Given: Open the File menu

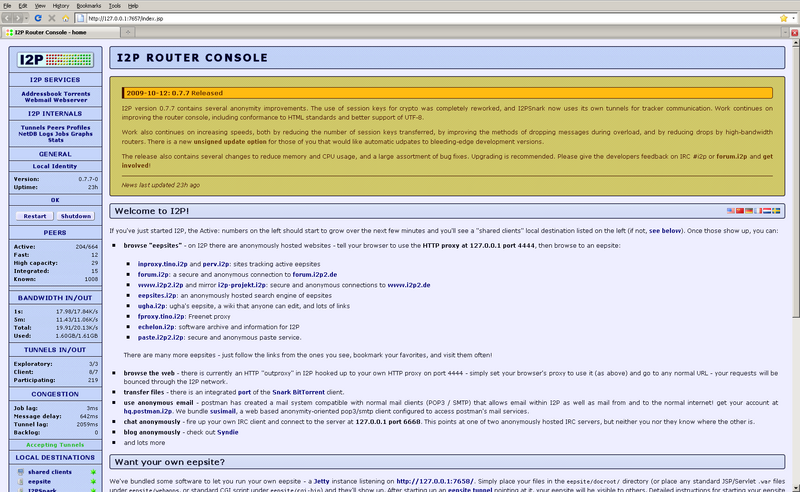Looking at the screenshot, I should point(7,6).
